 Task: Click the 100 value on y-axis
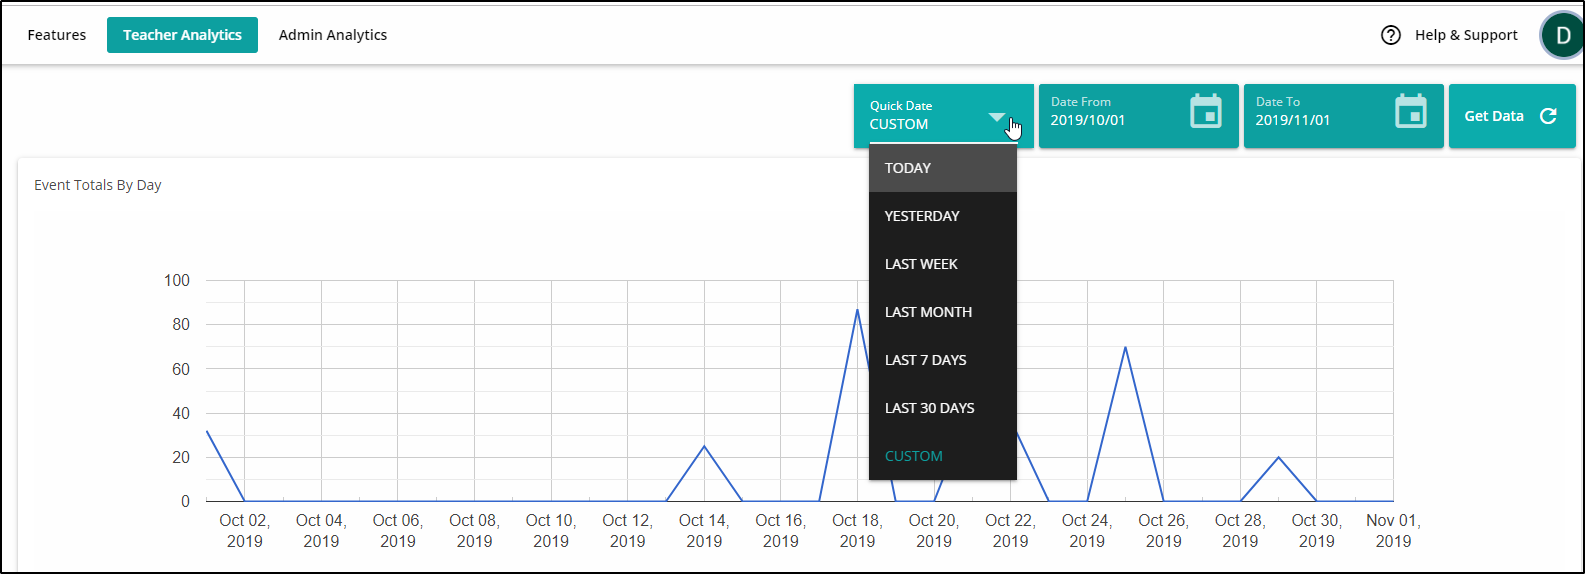click(177, 280)
